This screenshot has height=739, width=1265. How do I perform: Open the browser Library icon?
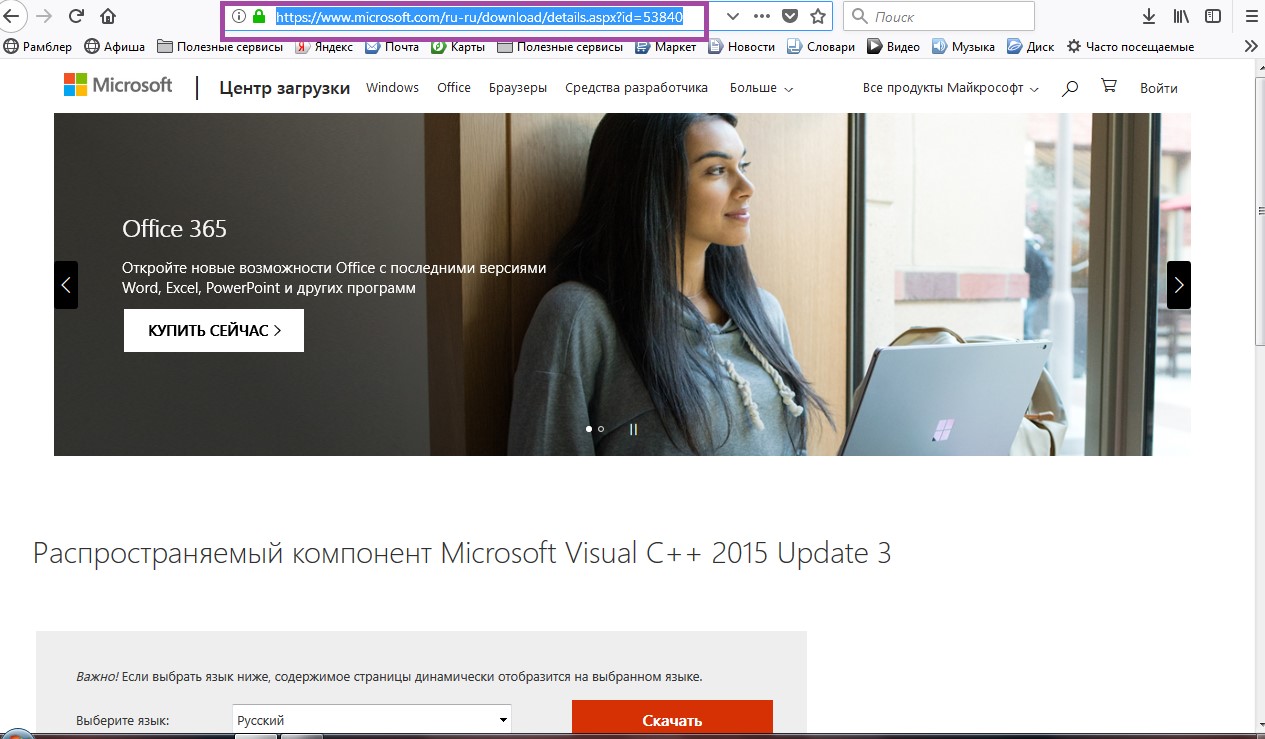pos(1181,16)
